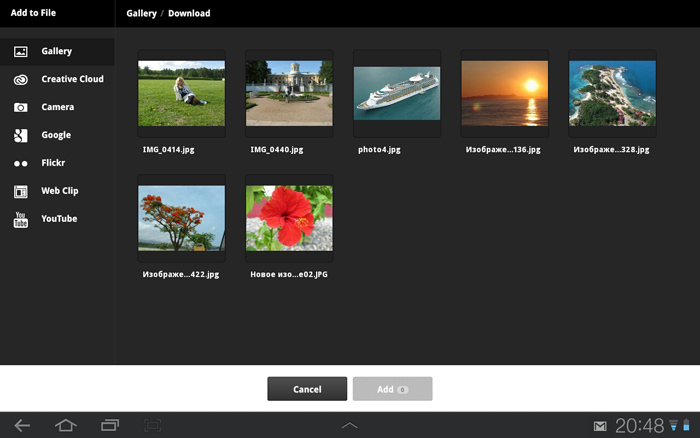Image resolution: width=700 pixels, height=438 pixels.
Task: Open the Web Clip source icon
Action: (20, 191)
